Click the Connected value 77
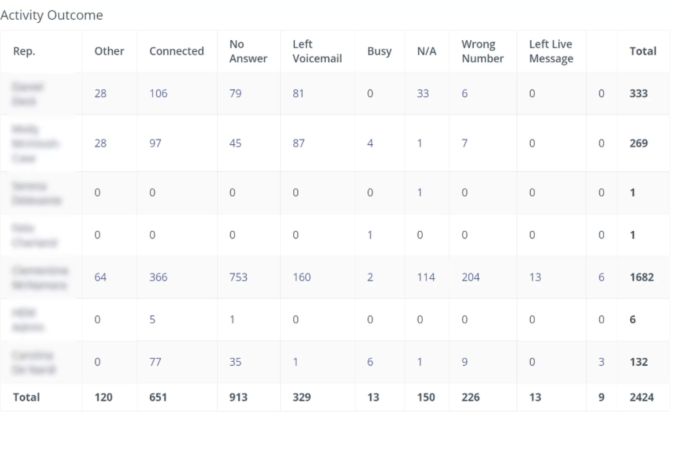The width and height of the screenshot is (700, 451). click(155, 362)
